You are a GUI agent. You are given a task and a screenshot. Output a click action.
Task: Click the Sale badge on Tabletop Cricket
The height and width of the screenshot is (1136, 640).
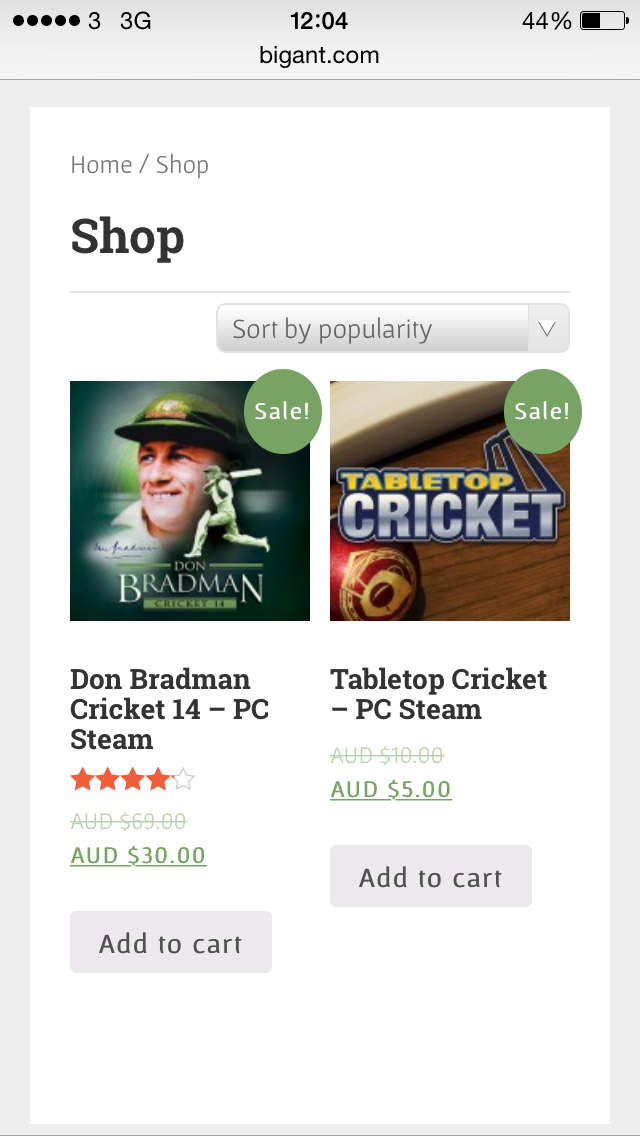542,411
